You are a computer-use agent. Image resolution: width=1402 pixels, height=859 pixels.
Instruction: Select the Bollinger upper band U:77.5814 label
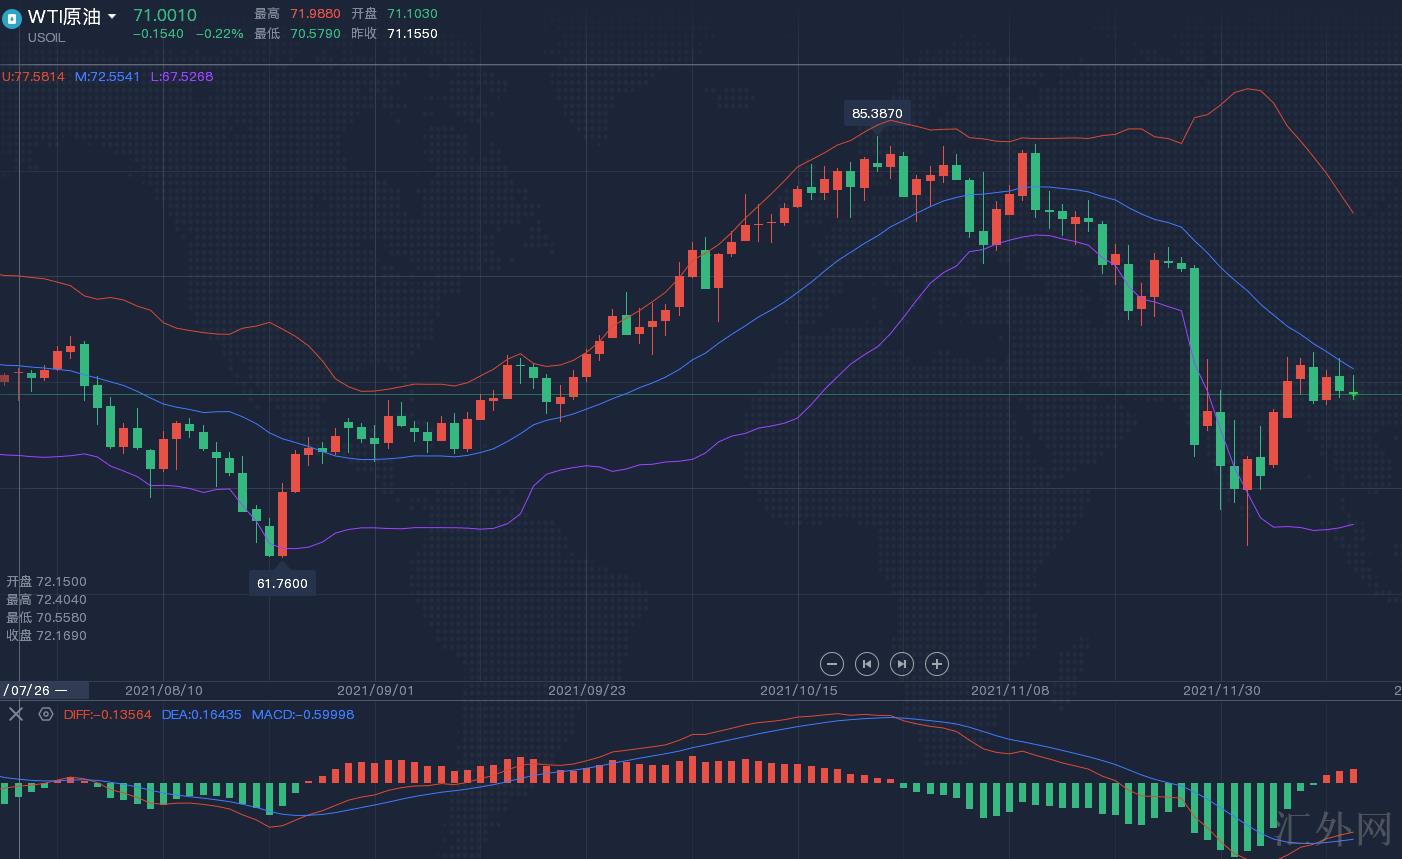(x=33, y=76)
